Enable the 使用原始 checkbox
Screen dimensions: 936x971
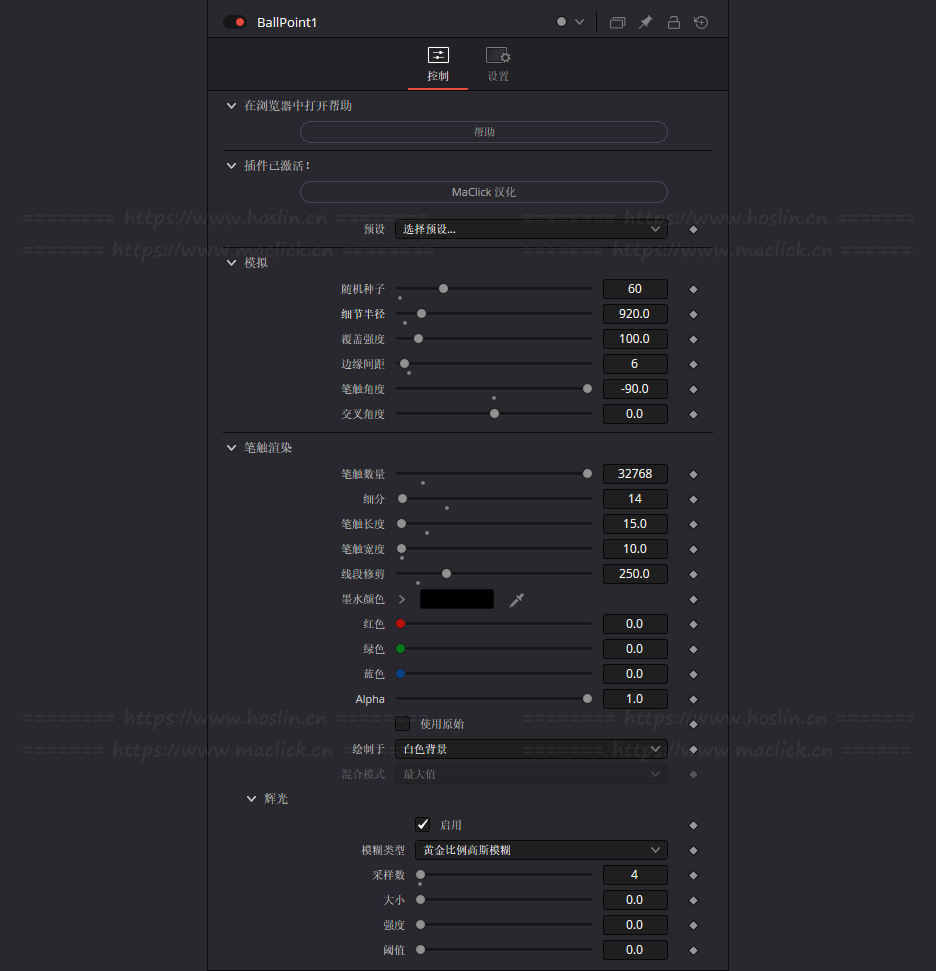click(x=402, y=723)
